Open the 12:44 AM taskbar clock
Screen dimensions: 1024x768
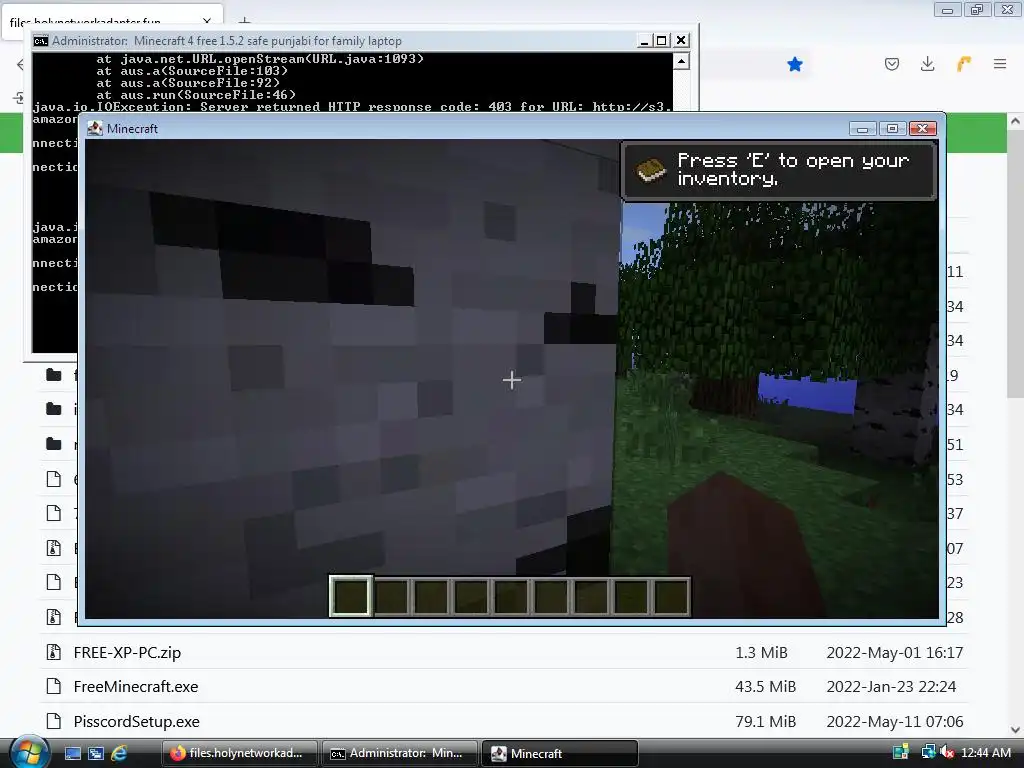coord(986,753)
